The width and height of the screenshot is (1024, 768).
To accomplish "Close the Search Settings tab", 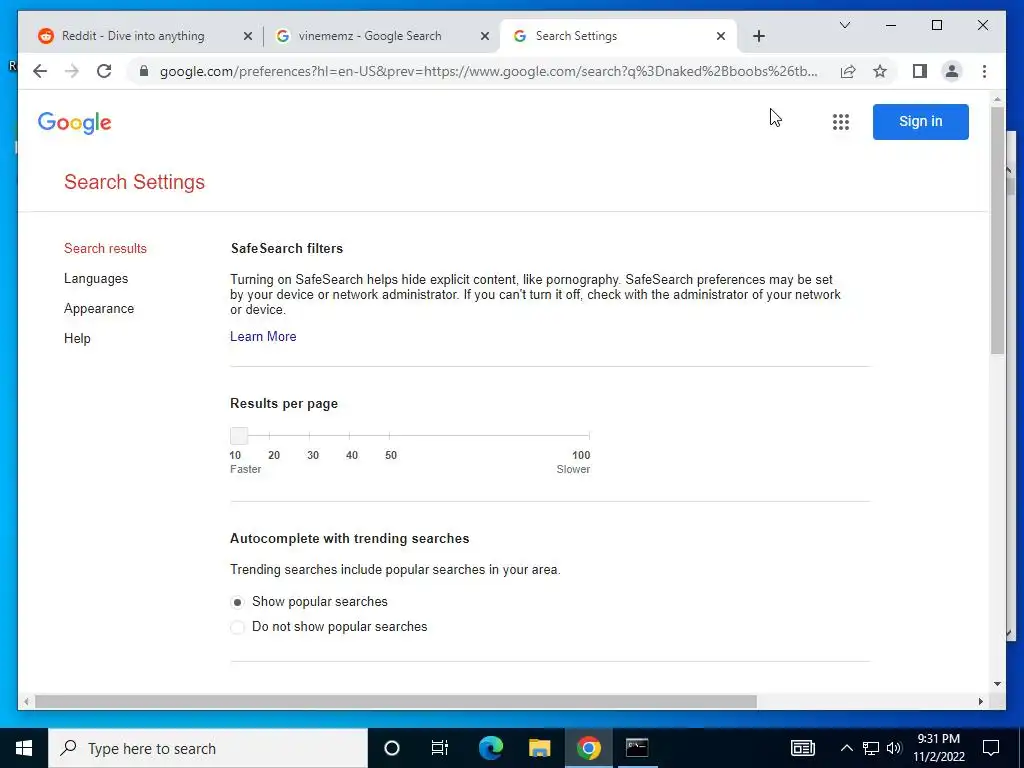I will point(721,37).
